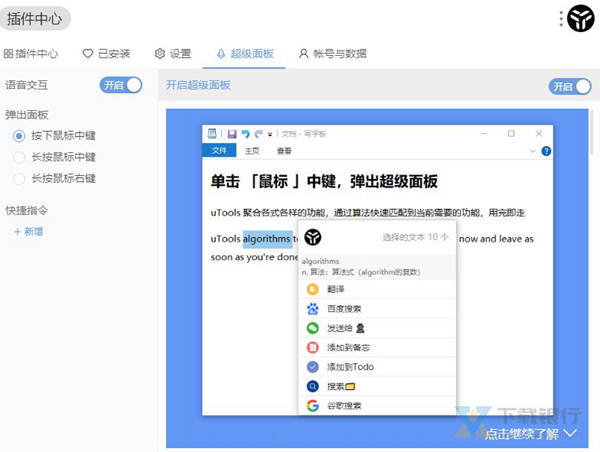This screenshot has height=452, width=600.
Task: Click the save icon in the WordPad preview
Action: [232, 134]
